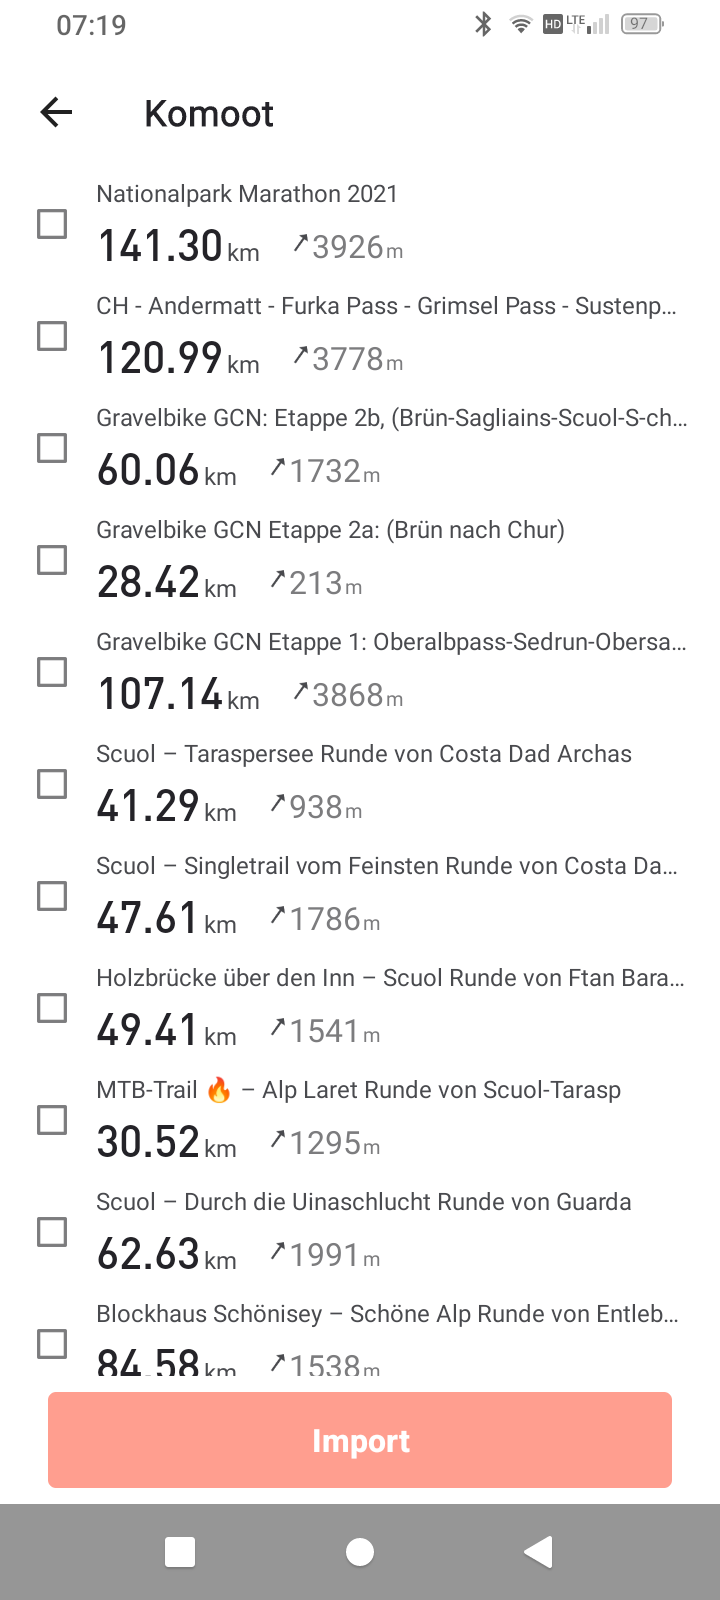This screenshot has height=1600, width=720.
Task: Tap the Wi-Fi status icon
Action: tap(520, 25)
